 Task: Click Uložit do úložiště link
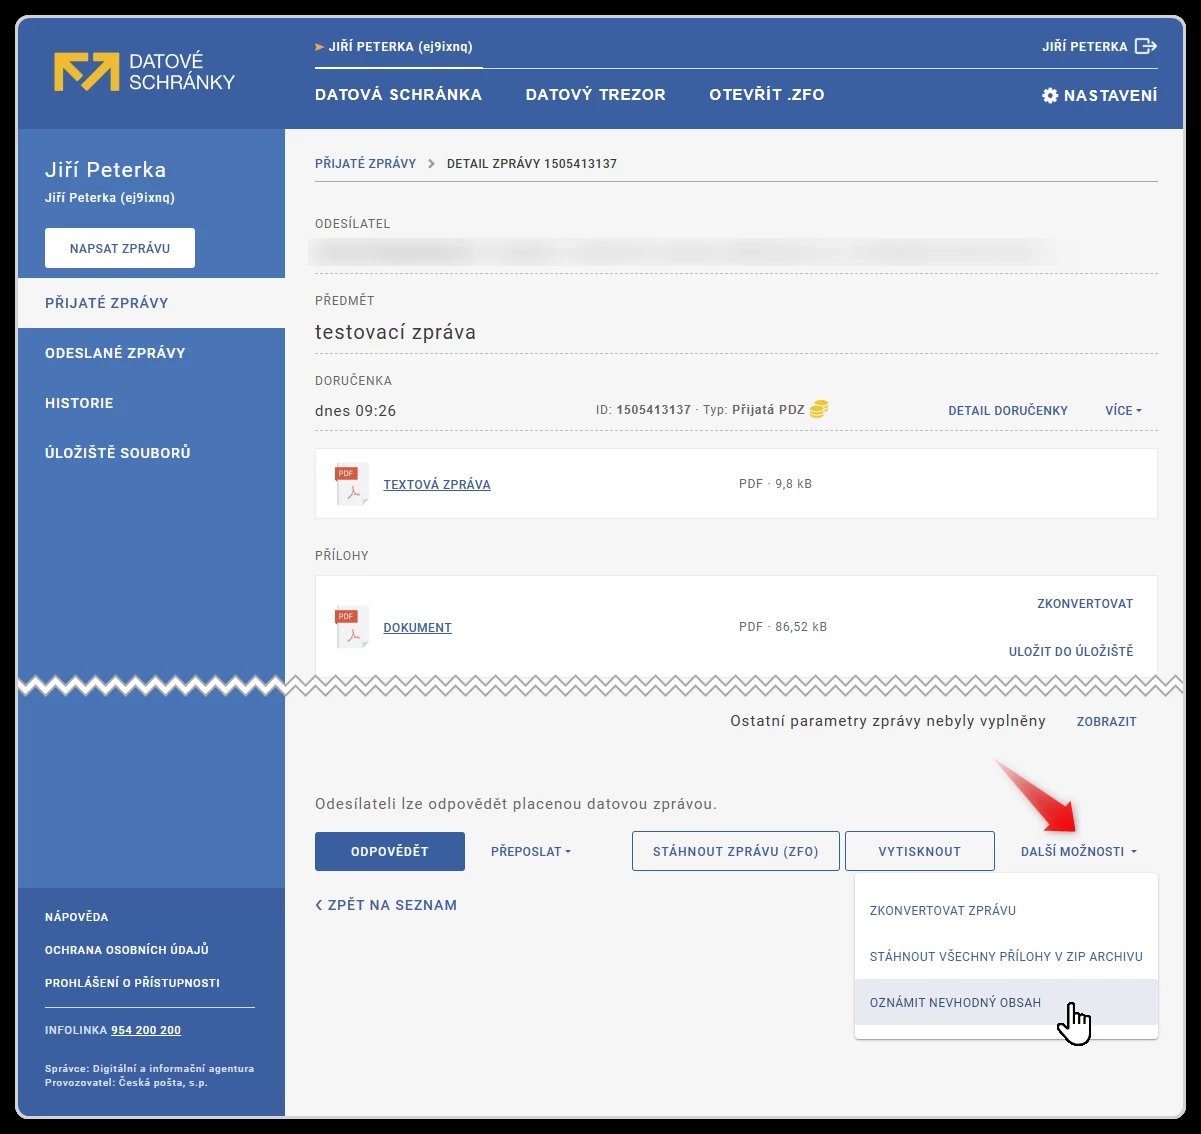pos(1071,652)
